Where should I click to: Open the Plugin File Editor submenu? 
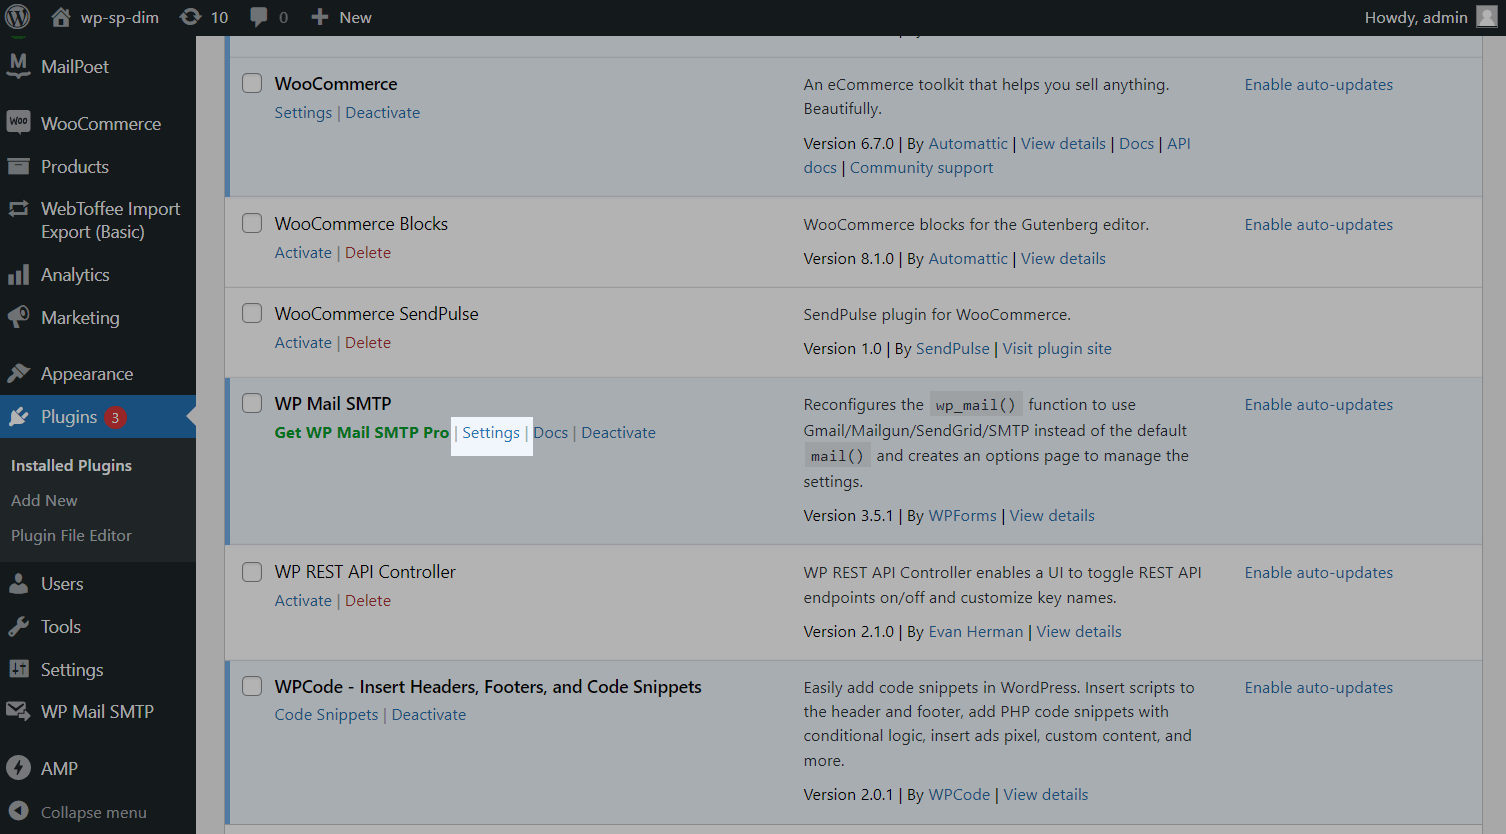click(x=71, y=535)
